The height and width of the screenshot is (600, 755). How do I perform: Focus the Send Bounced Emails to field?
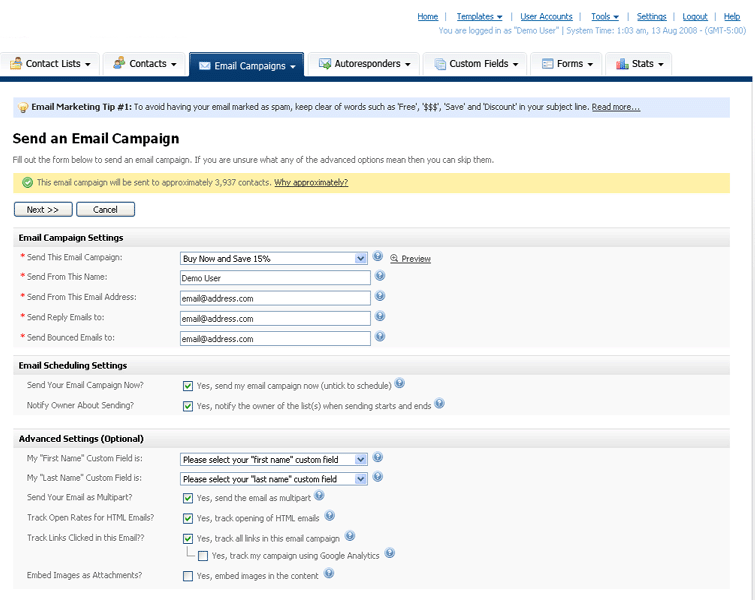click(275, 339)
